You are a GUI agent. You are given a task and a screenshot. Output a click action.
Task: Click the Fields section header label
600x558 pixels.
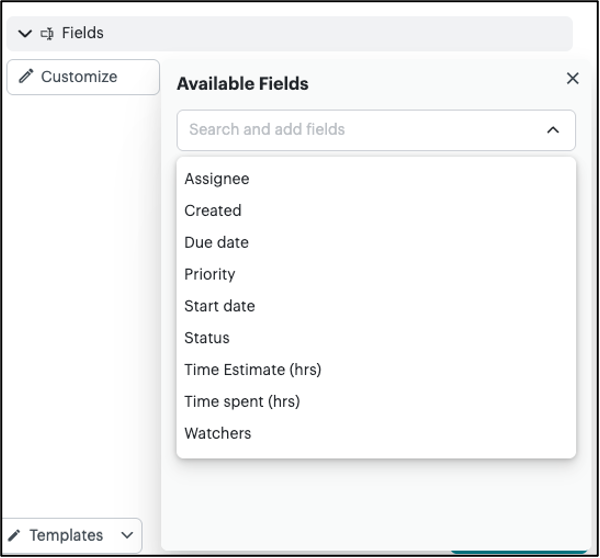tap(83, 33)
